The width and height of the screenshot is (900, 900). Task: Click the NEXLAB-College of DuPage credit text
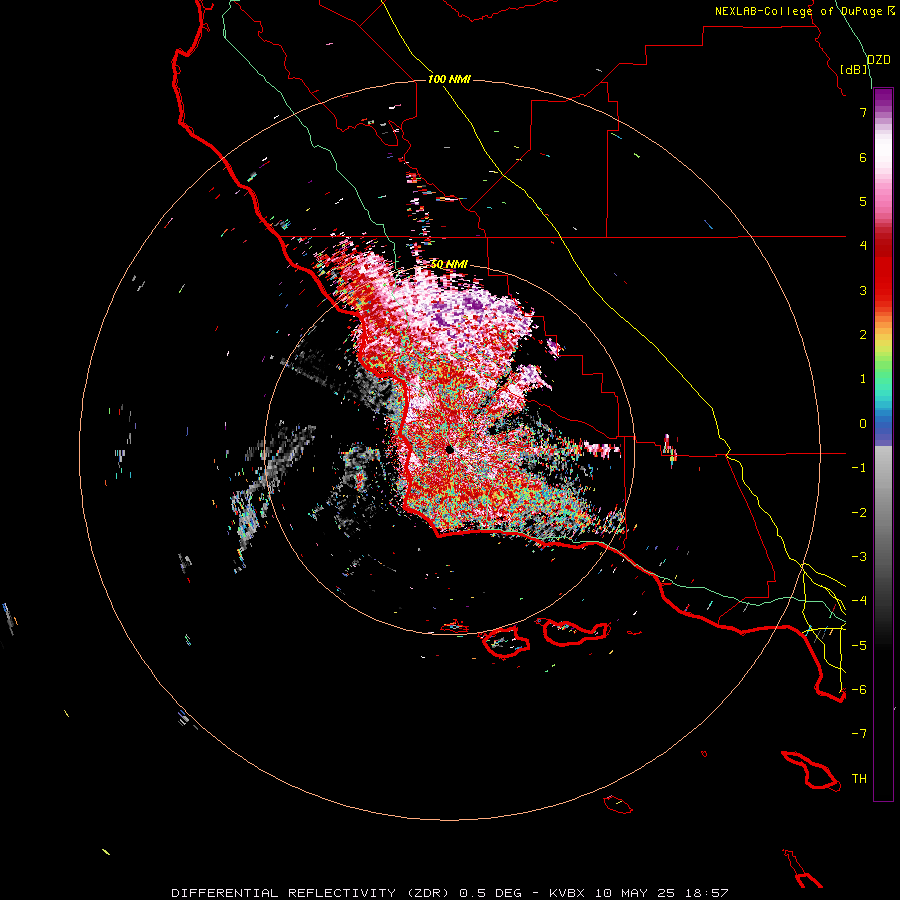click(805, 11)
